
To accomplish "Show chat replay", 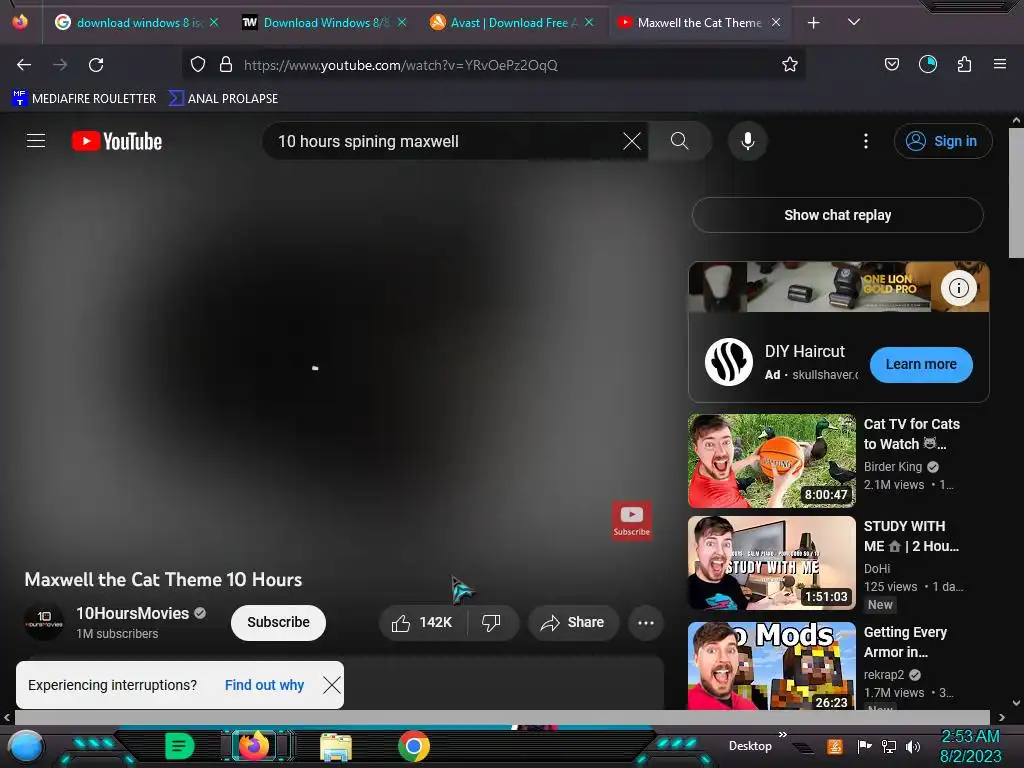I will point(837,215).
